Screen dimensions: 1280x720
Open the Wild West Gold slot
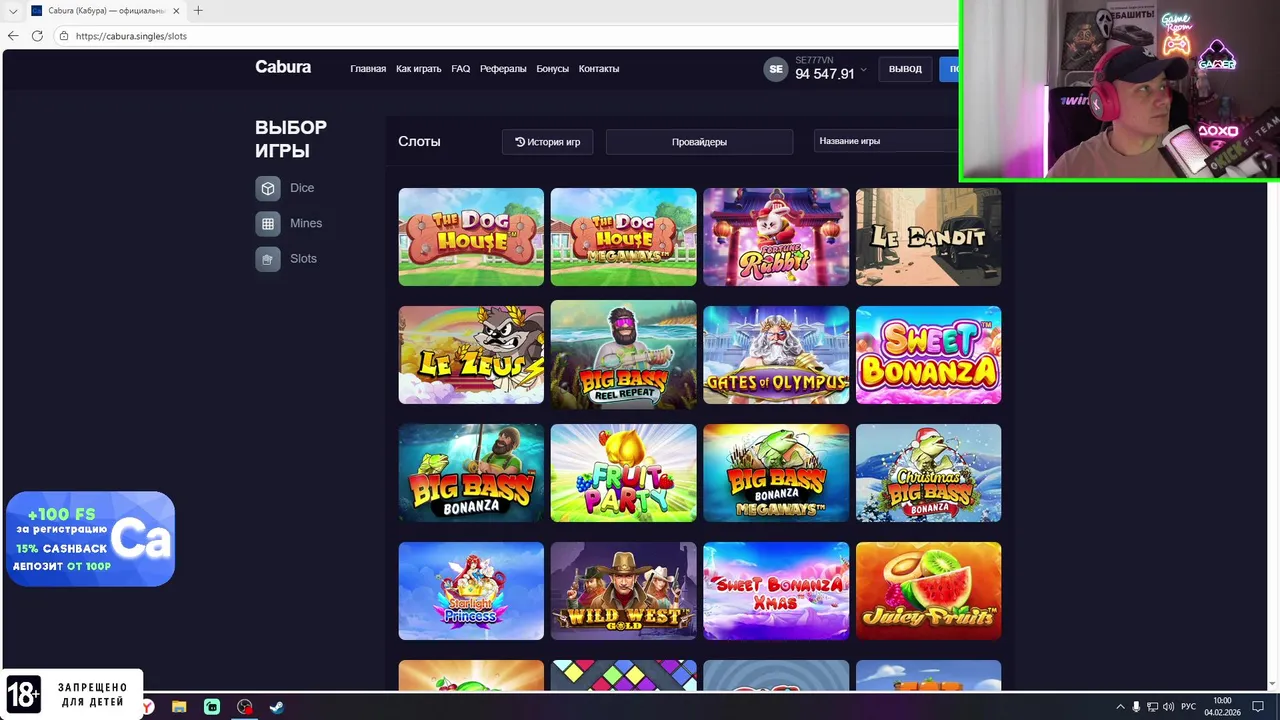click(x=623, y=591)
